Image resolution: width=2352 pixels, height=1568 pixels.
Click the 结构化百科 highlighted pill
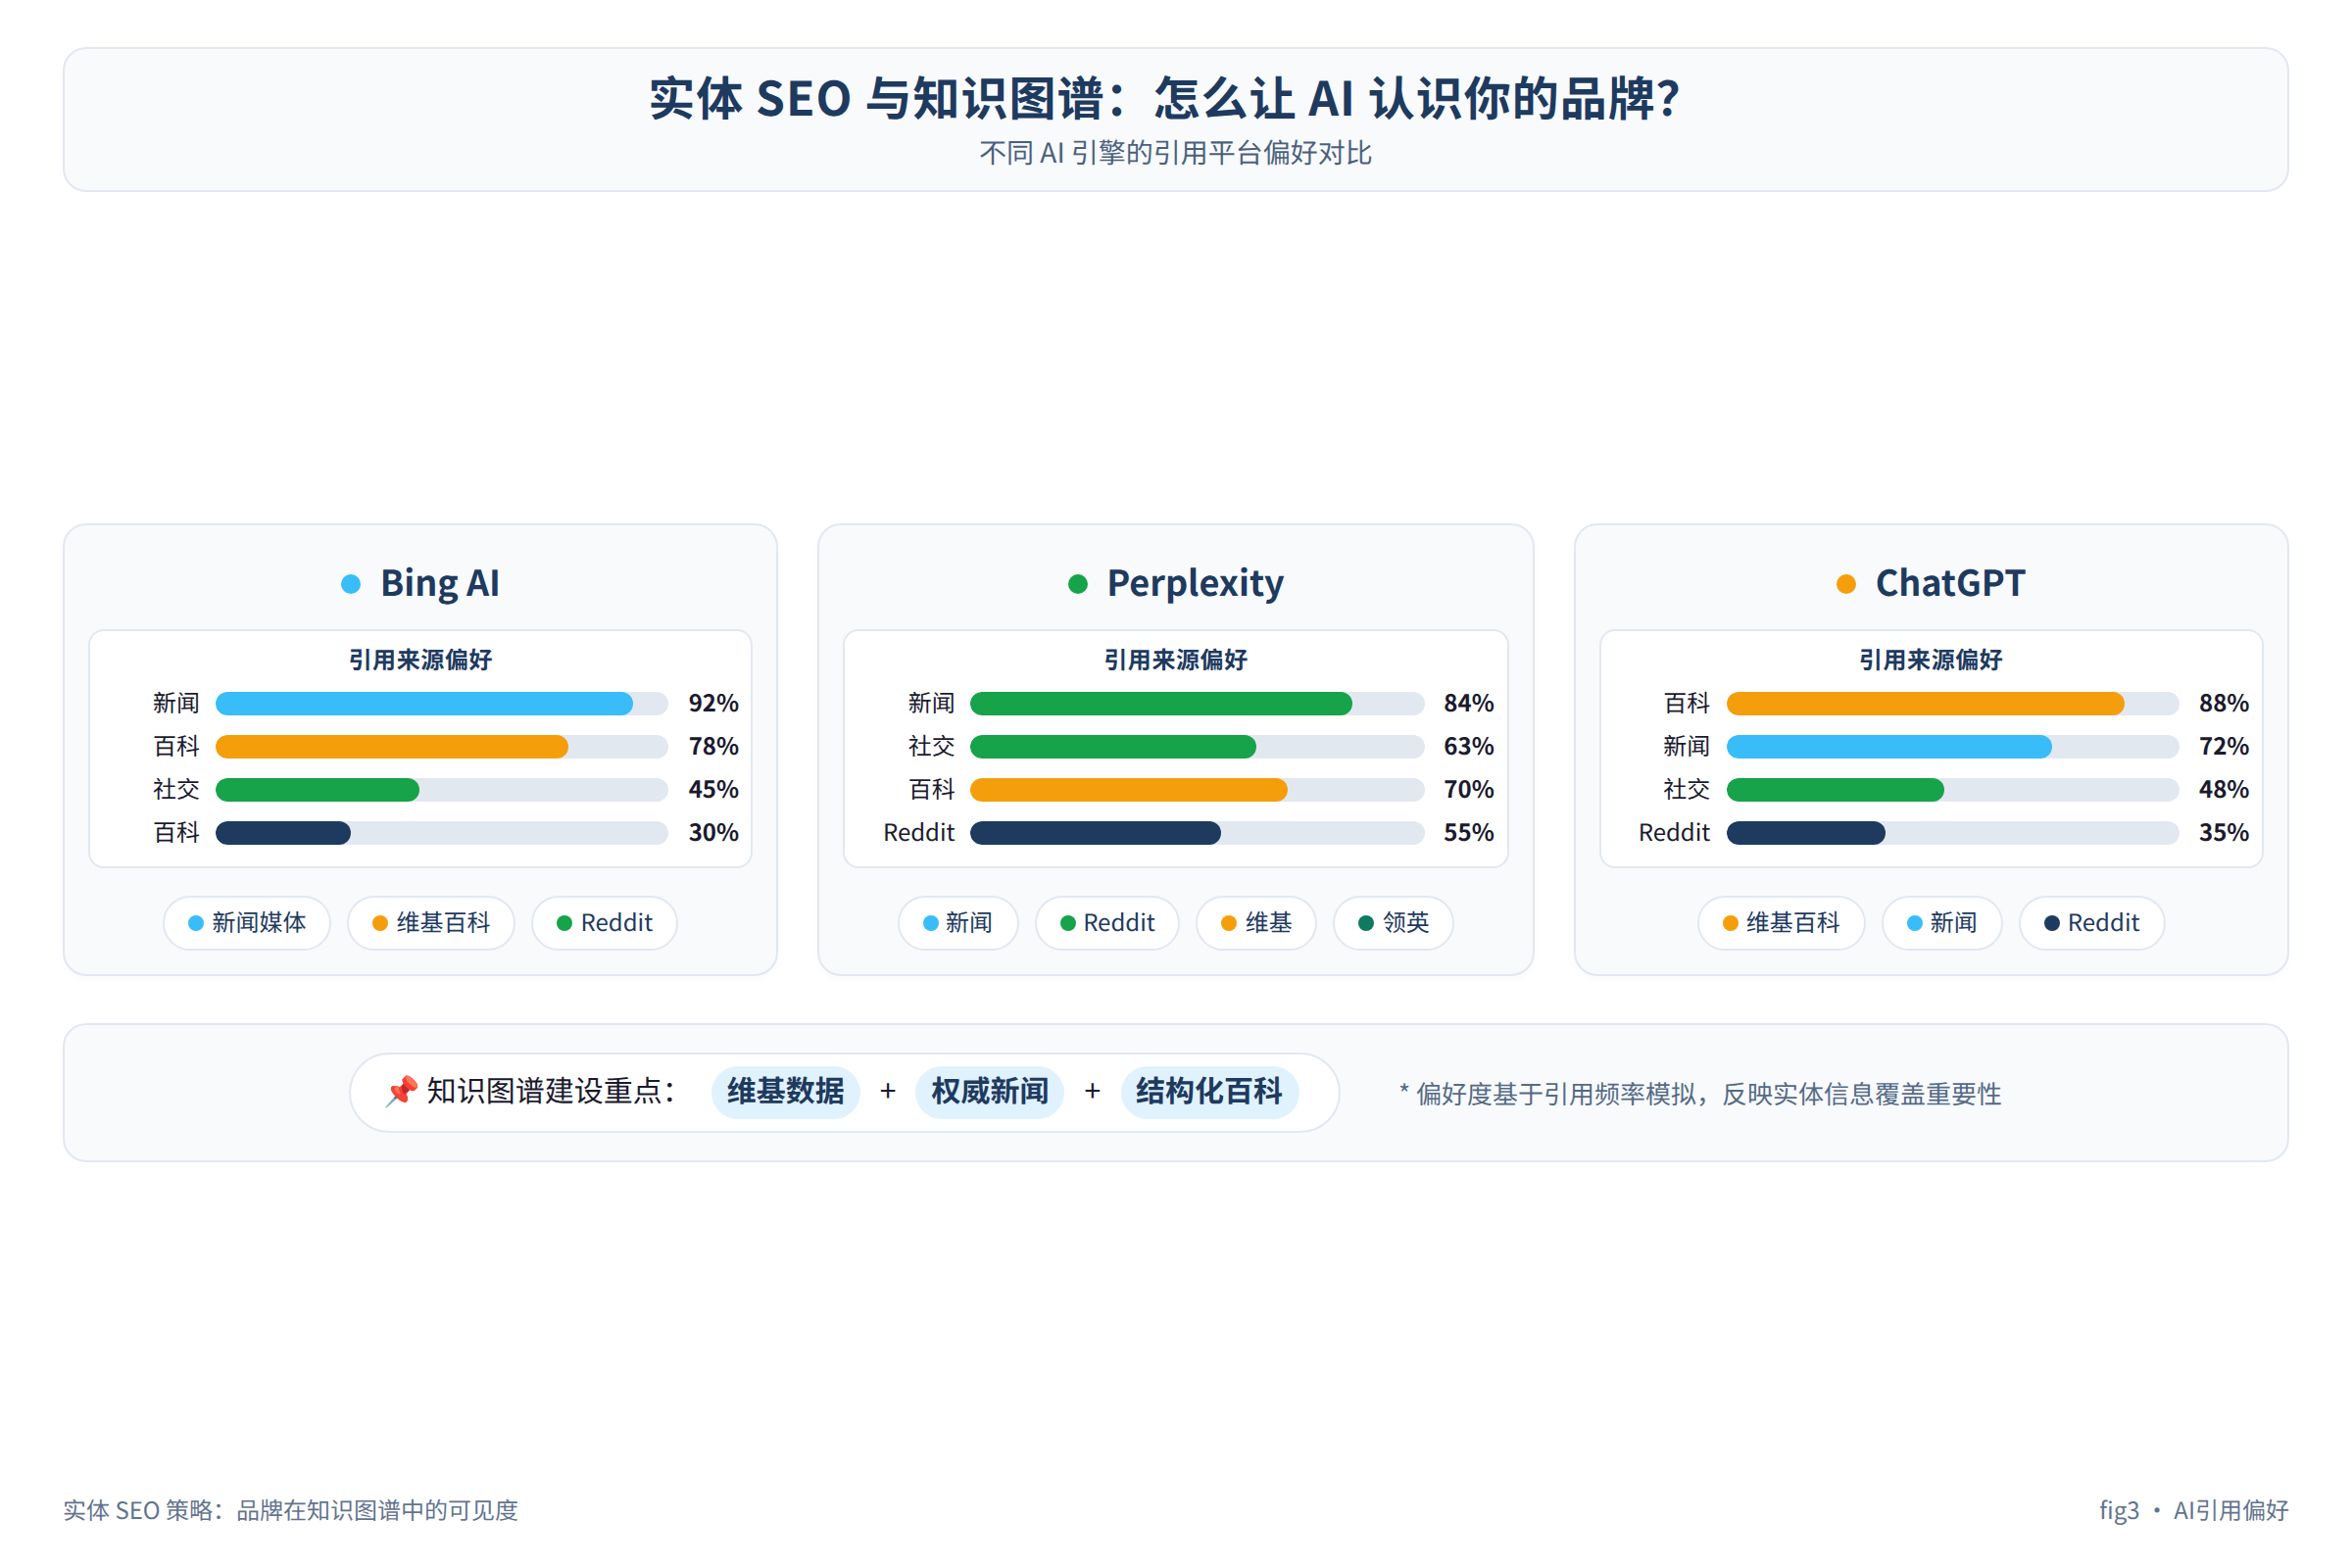point(1210,1092)
